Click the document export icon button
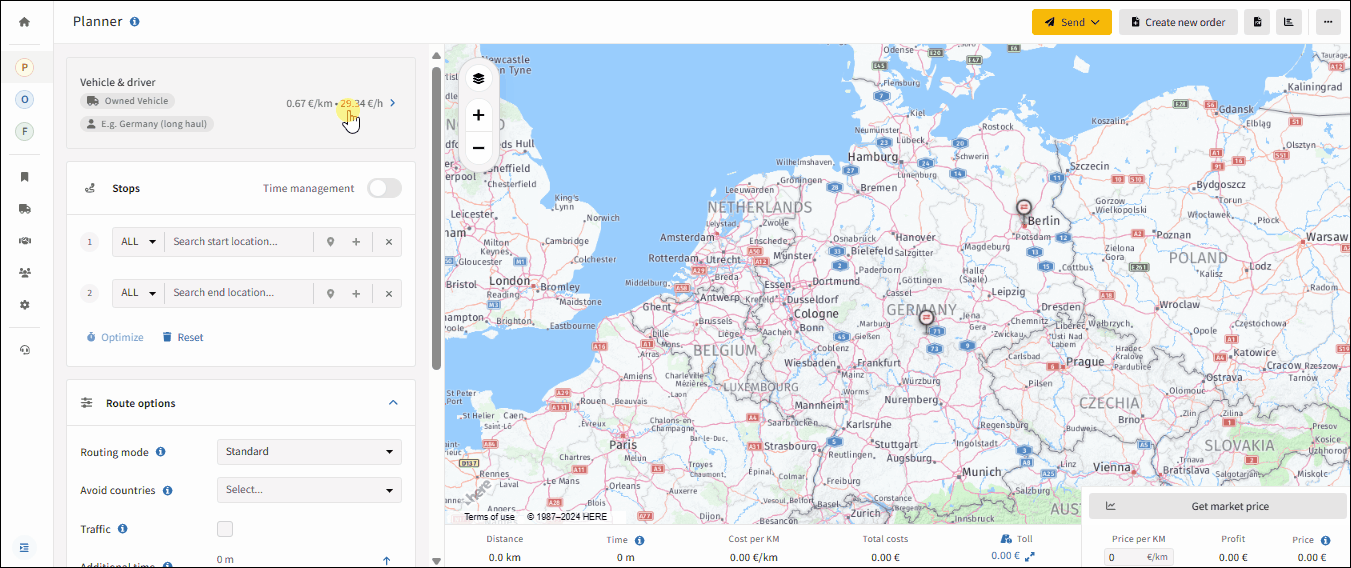The height and width of the screenshot is (568, 1351). [x=1257, y=22]
